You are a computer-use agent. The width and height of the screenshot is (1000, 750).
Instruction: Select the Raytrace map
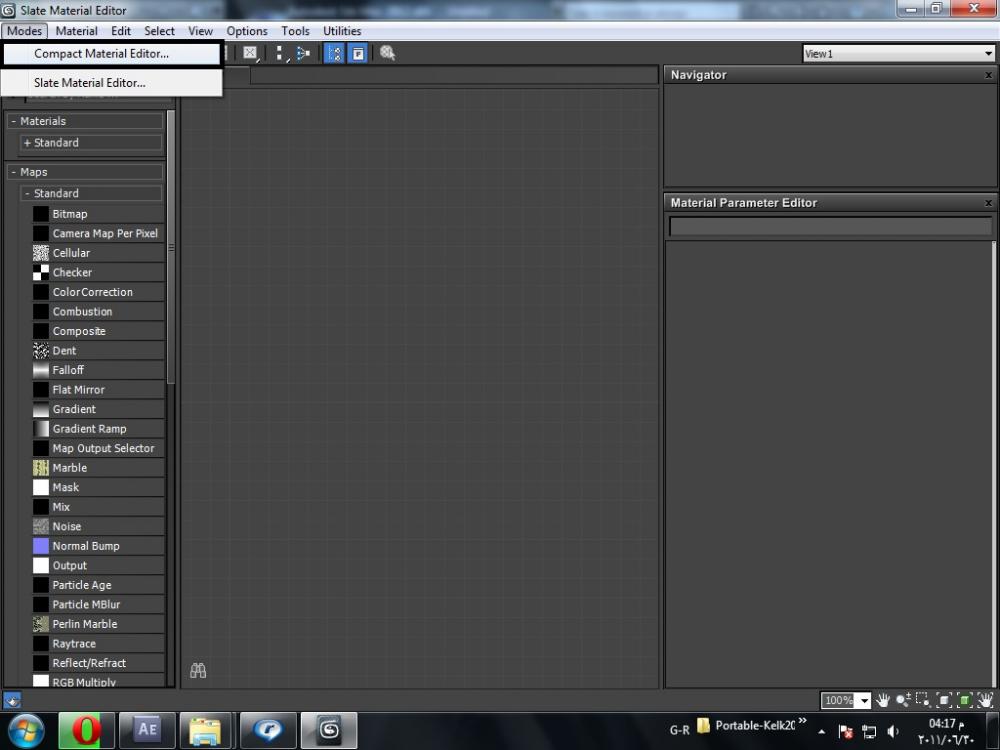pyautogui.click(x=98, y=644)
